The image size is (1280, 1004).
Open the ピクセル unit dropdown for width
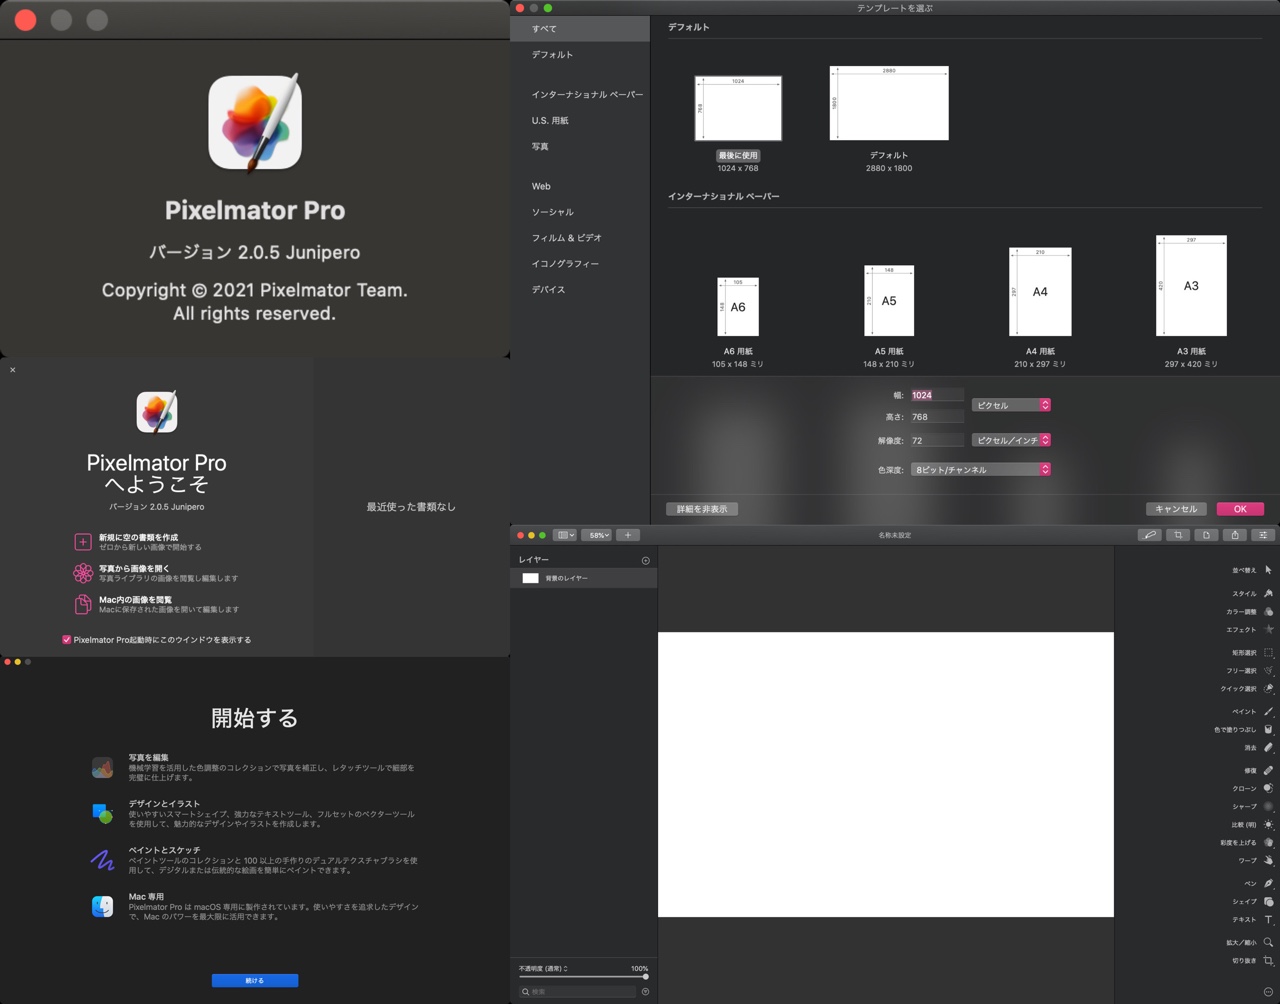tap(1011, 405)
